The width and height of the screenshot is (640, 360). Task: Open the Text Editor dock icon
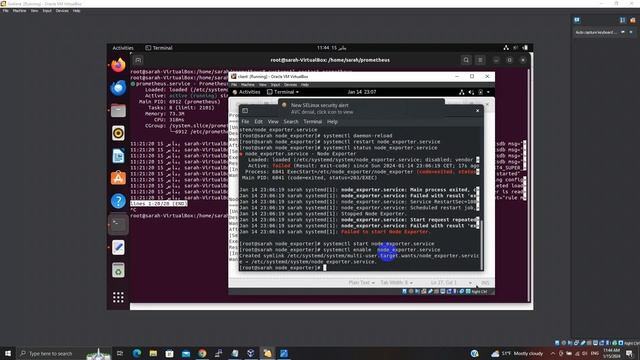point(118,247)
